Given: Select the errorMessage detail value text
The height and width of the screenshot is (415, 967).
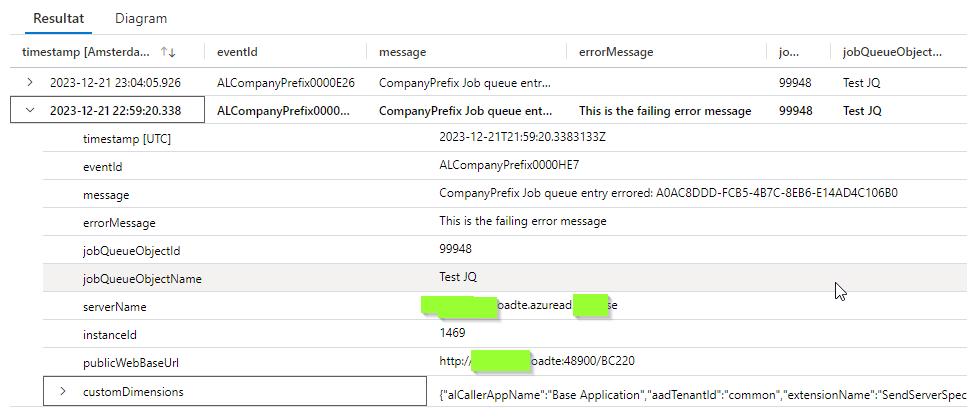Looking at the screenshot, I should 522,221.
